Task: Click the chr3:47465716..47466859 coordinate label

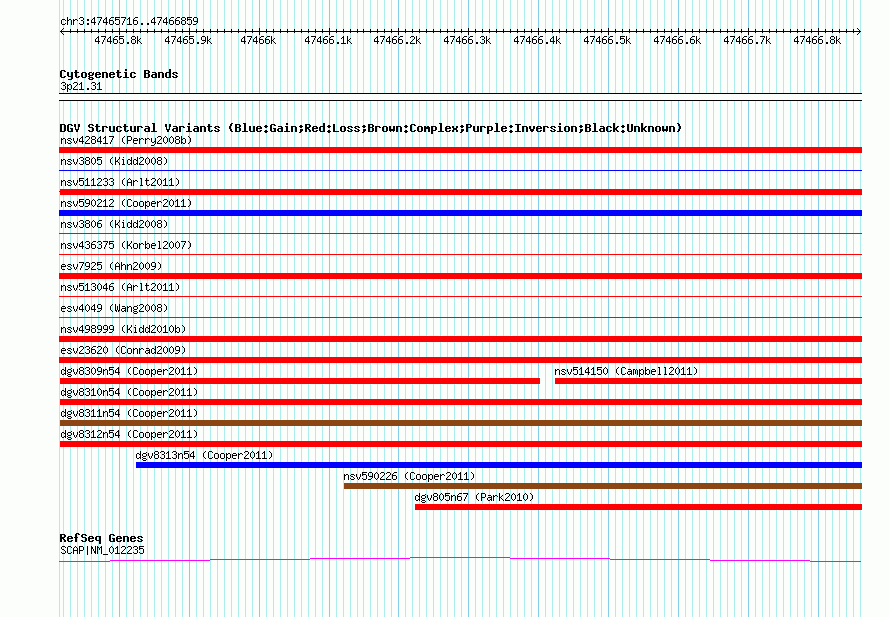Action: [129, 22]
